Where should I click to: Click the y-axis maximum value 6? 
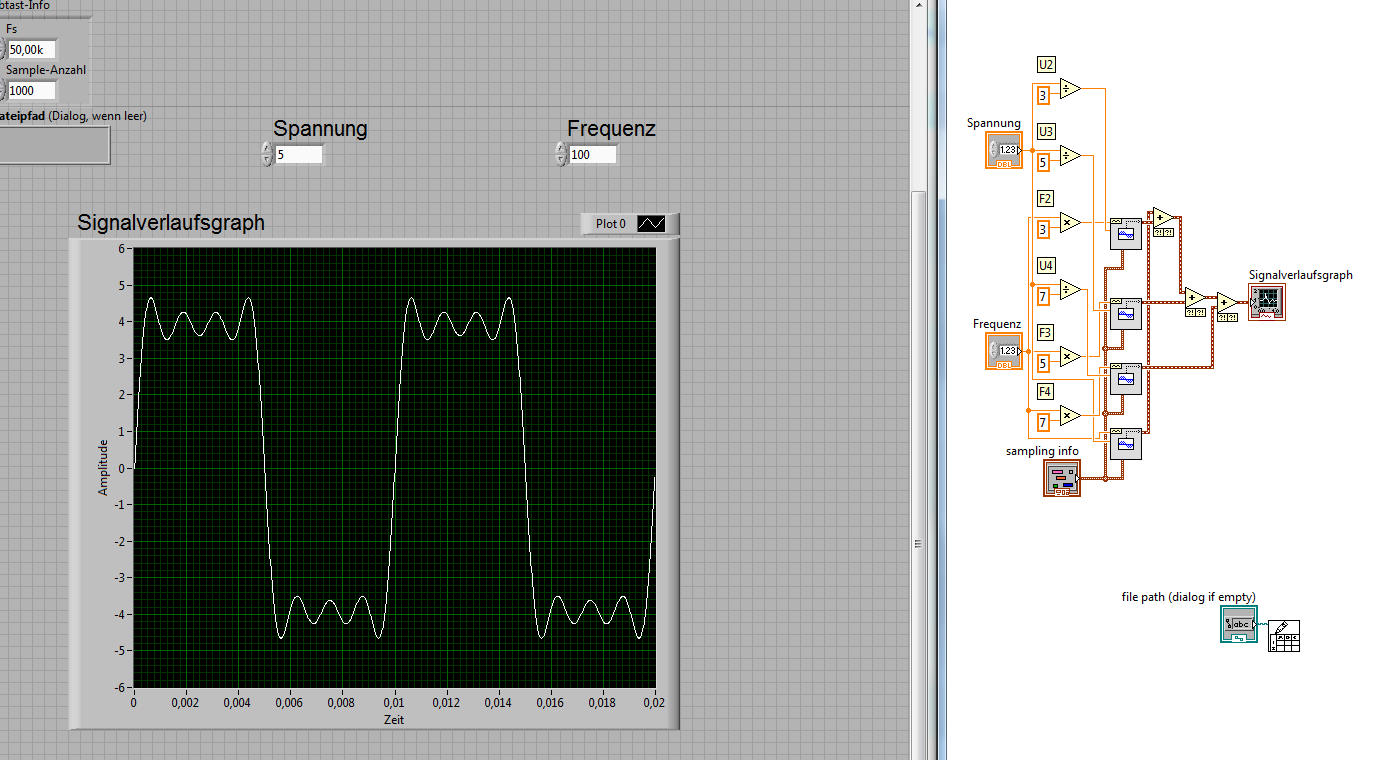pos(121,248)
